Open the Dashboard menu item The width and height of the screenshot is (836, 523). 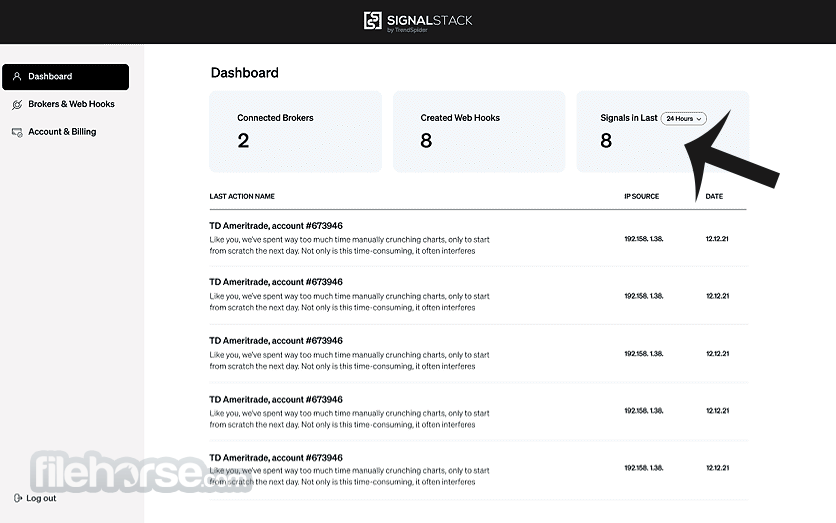coord(66,77)
